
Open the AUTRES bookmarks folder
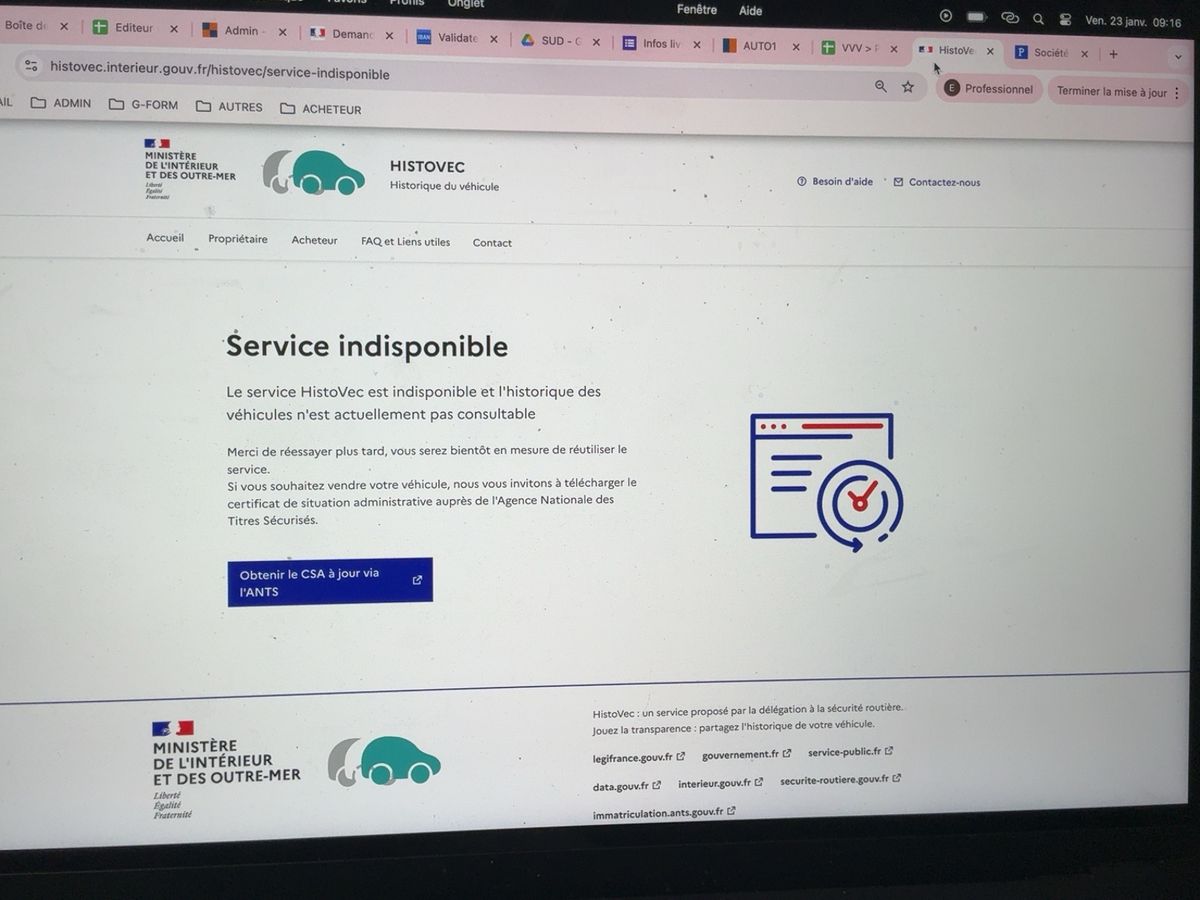229,107
